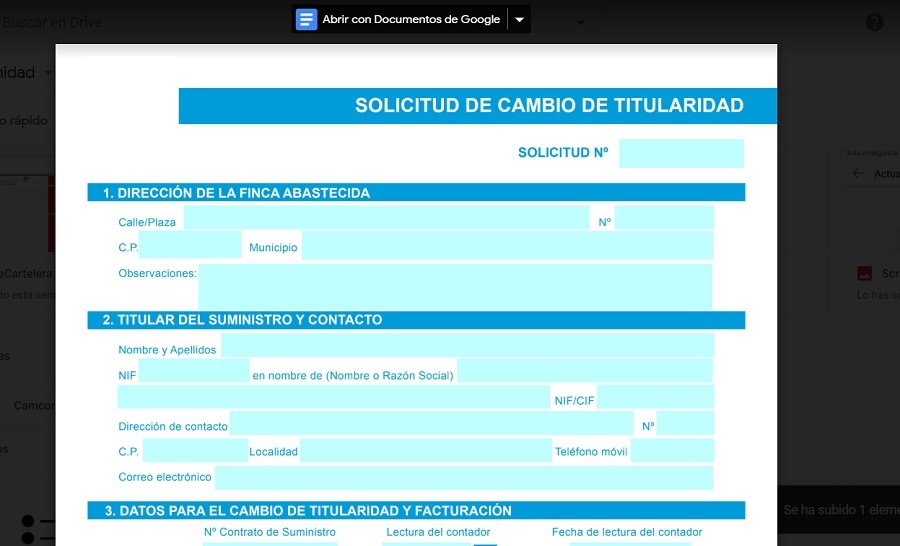Click the Google Docs icon in the top bar
The width and height of the screenshot is (900, 546).
(306, 19)
